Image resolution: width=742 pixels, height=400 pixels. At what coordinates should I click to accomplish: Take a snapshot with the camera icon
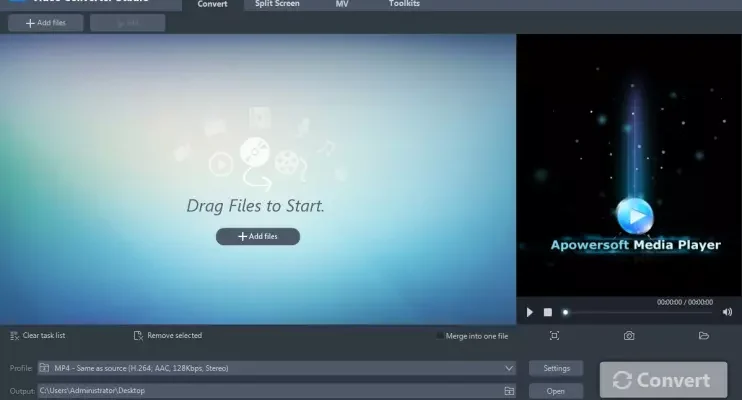pyautogui.click(x=629, y=336)
